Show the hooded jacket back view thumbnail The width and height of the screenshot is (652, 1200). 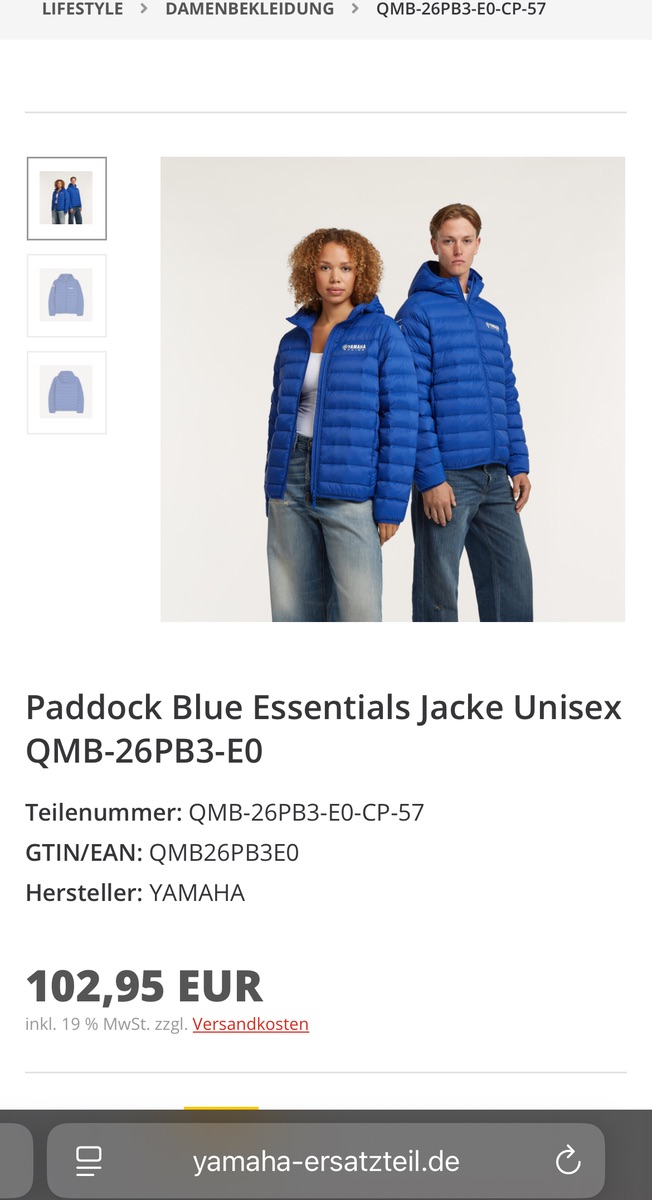[x=67, y=392]
